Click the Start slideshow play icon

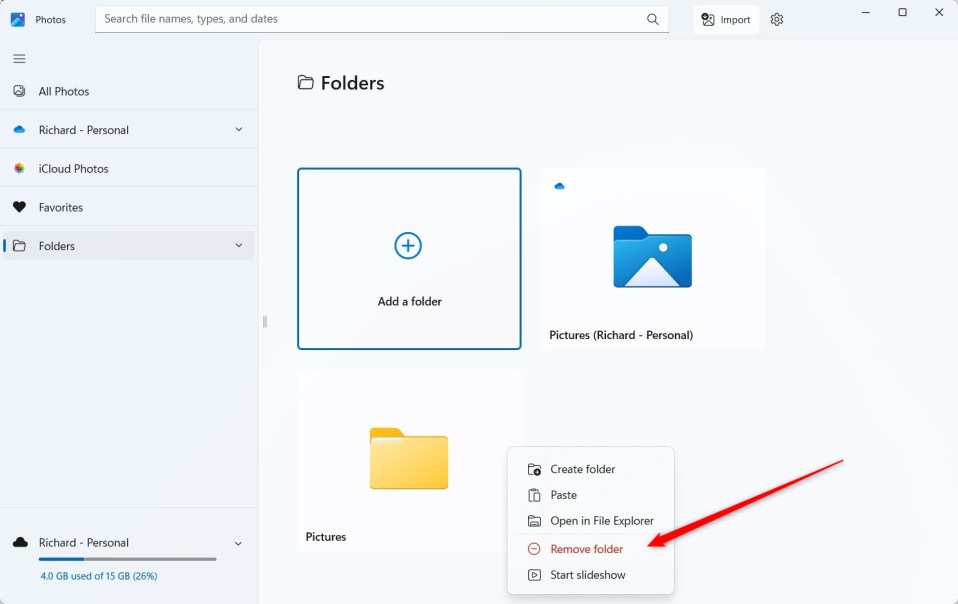click(x=534, y=575)
